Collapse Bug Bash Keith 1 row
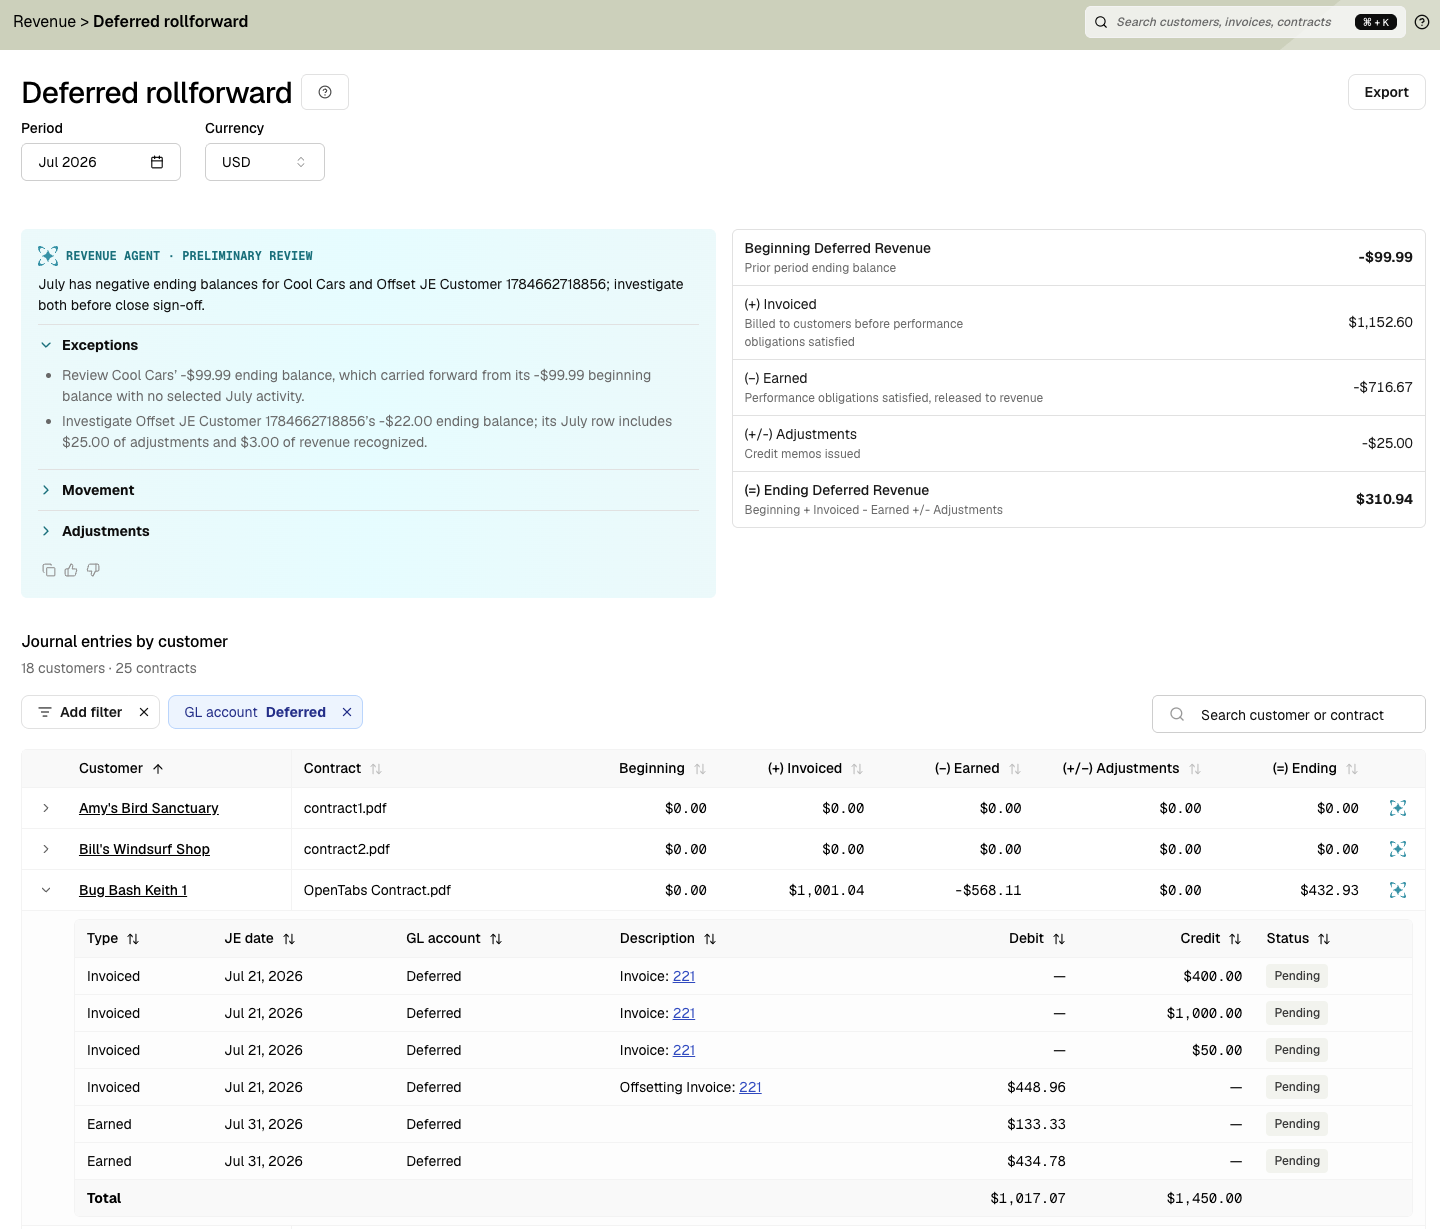The height and width of the screenshot is (1229, 1440). coord(46,890)
